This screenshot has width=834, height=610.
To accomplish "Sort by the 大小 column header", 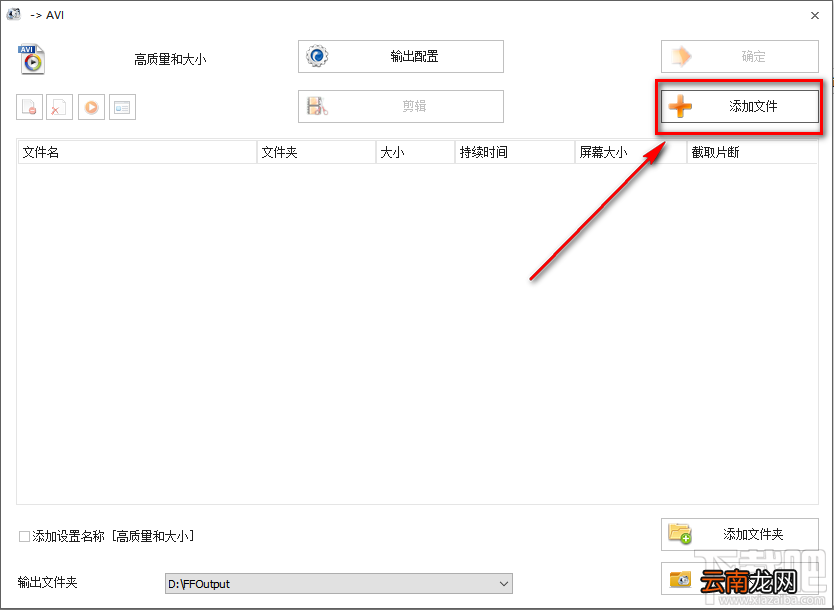I will pyautogui.click(x=415, y=152).
